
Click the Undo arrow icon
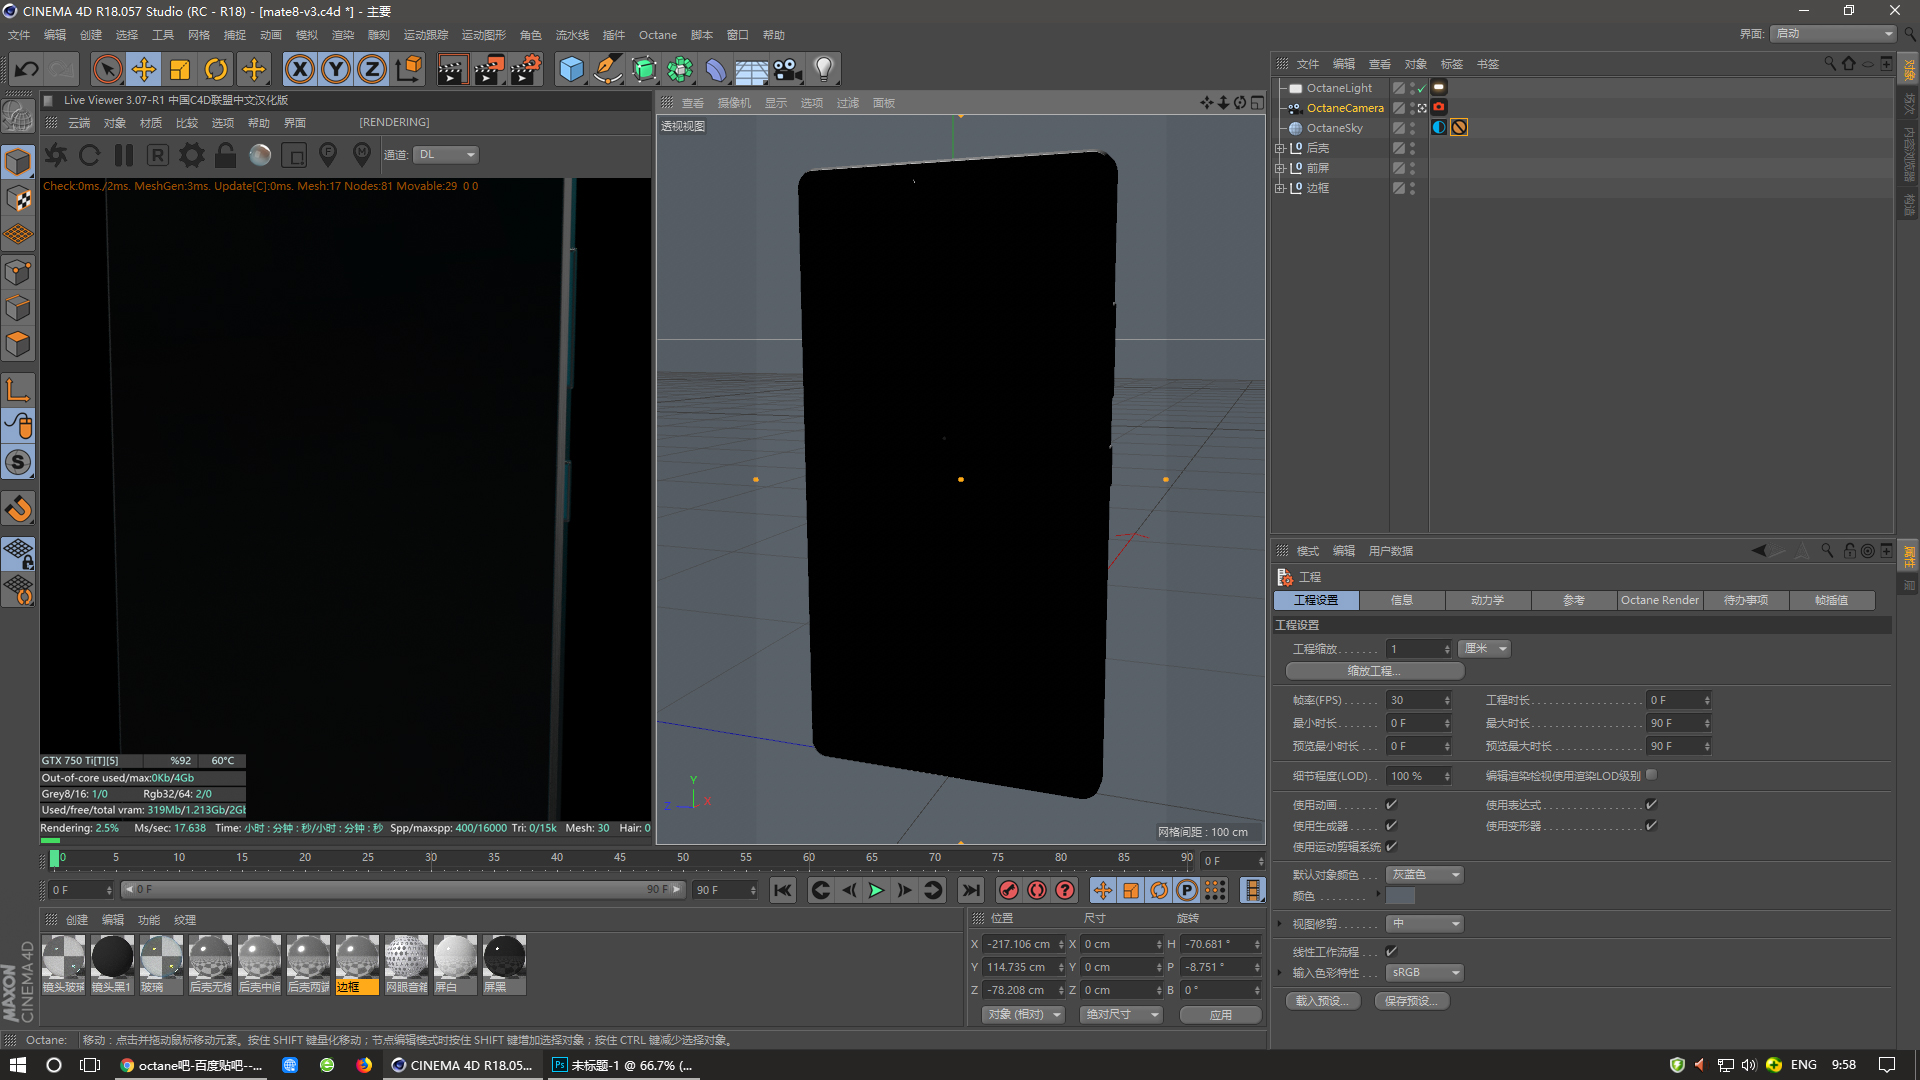click(27, 69)
